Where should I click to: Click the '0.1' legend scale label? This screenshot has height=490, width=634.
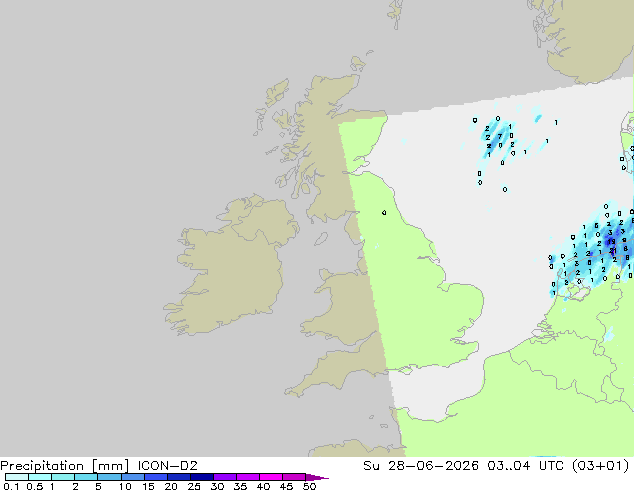click(11, 486)
